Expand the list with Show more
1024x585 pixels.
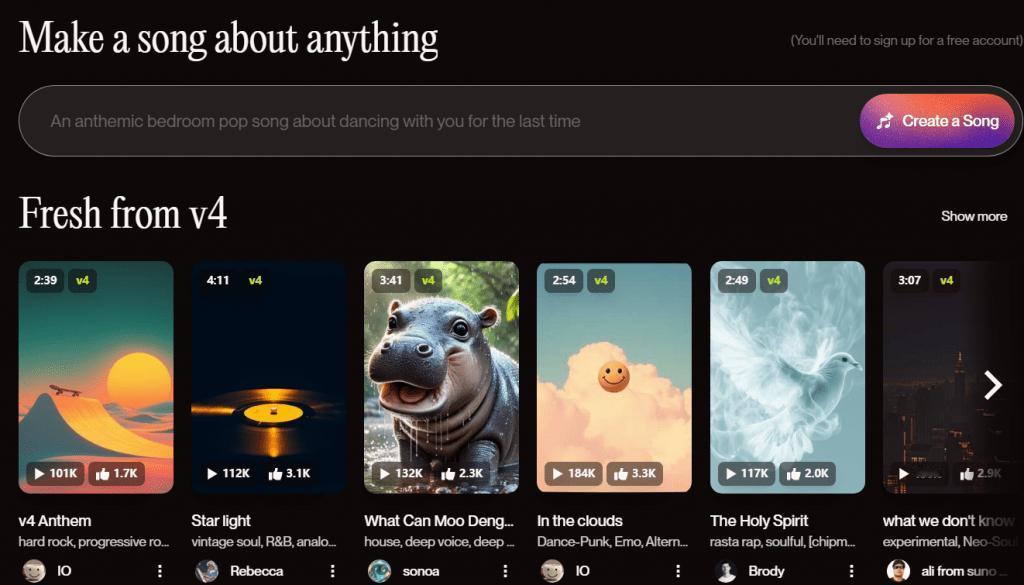coord(974,216)
